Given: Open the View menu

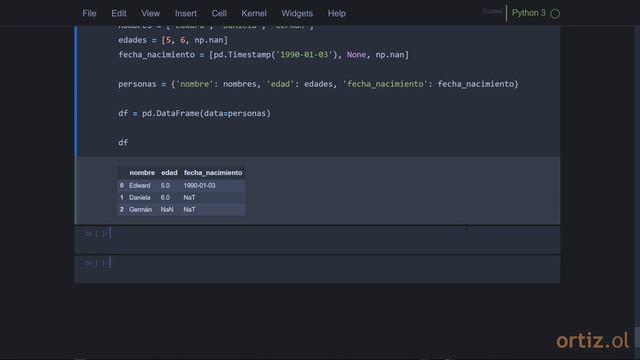Looking at the screenshot, I should 151,13.
